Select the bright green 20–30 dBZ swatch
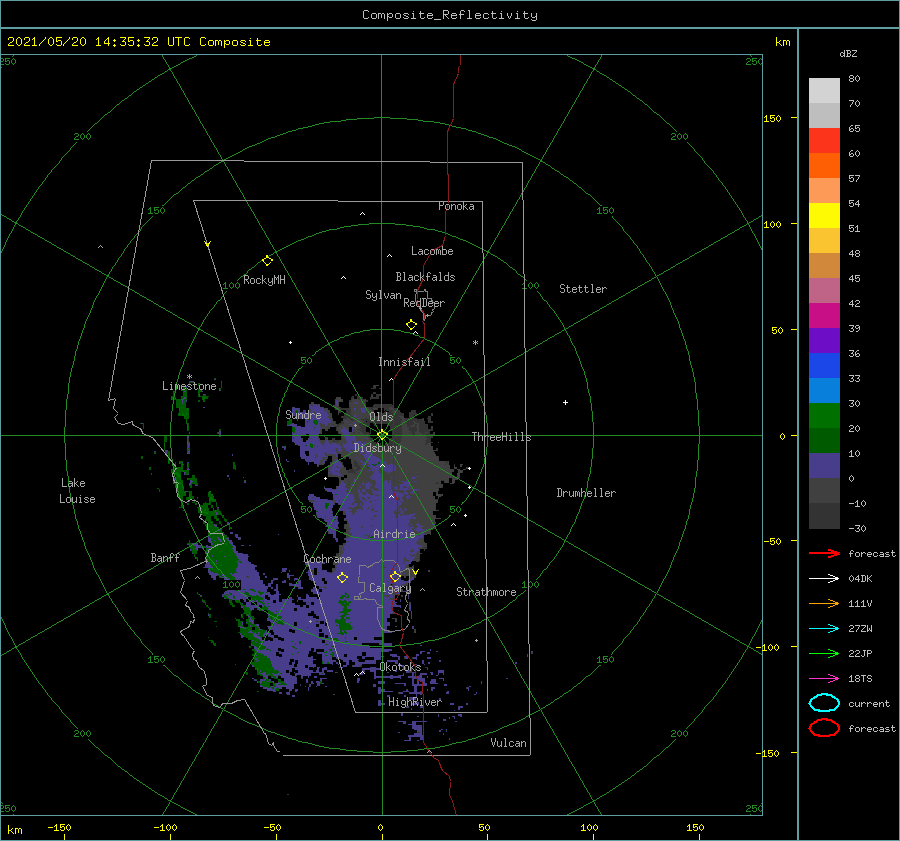This screenshot has height=841, width=900. 824,416
